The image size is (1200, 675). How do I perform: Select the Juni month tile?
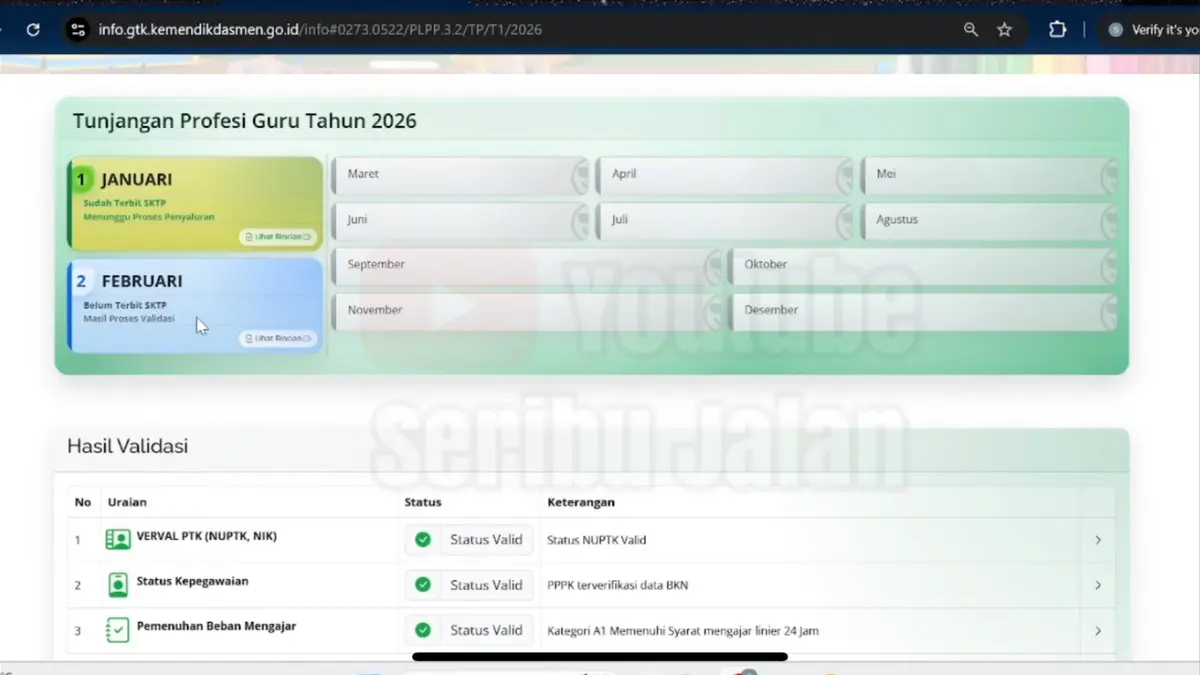click(460, 221)
